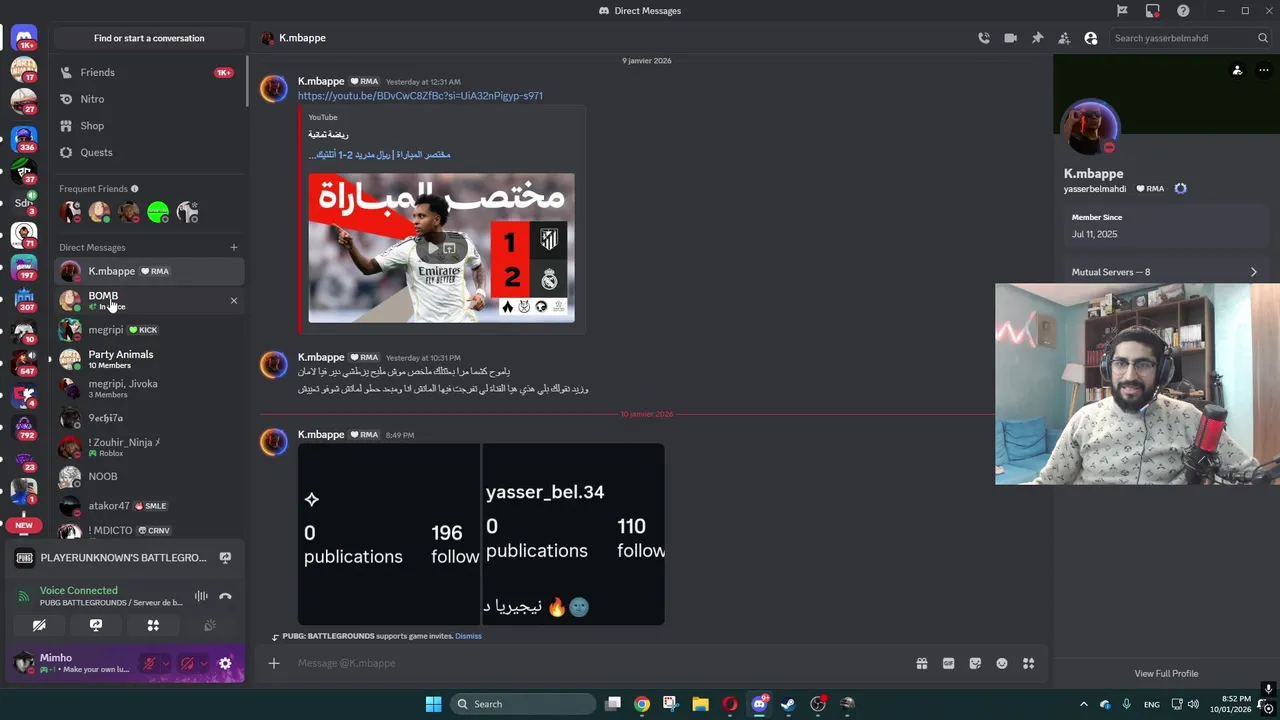Click the plus attach button beside message box
This screenshot has height=720, width=1280.
[x=274, y=663]
